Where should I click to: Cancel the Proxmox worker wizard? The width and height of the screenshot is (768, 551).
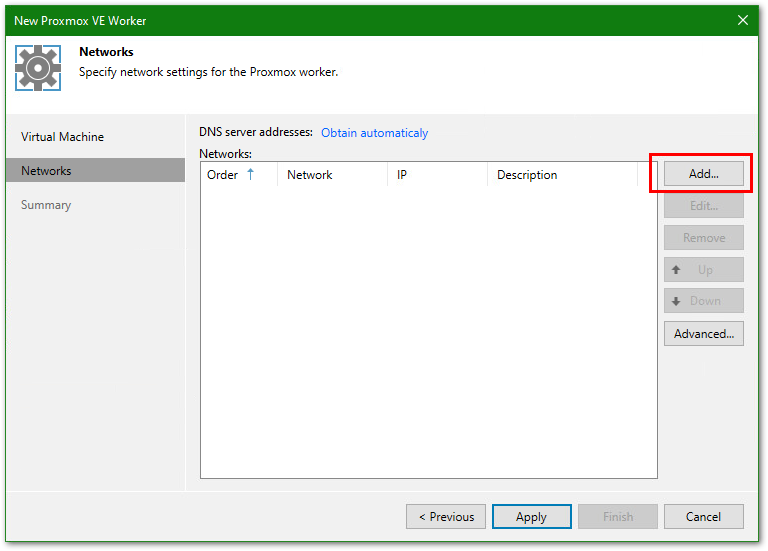point(703,517)
